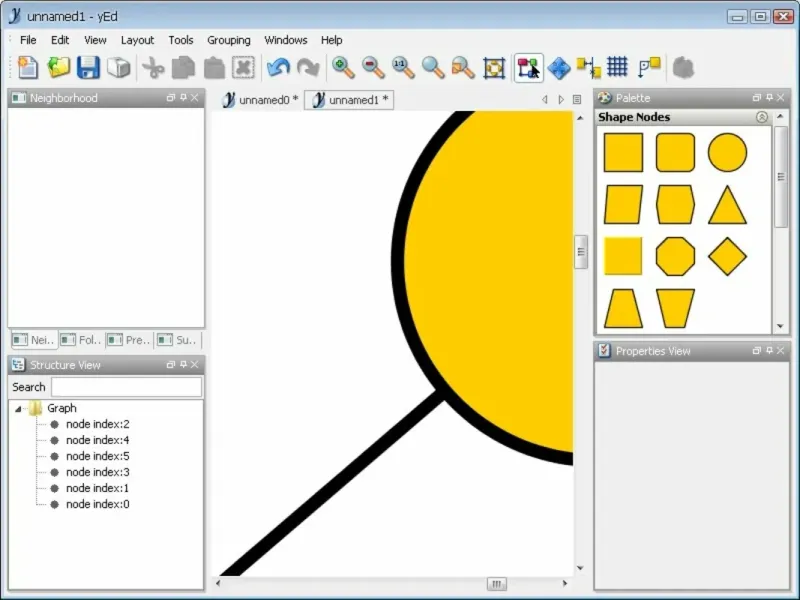Switch to the Successors bottom tab

tap(178, 340)
